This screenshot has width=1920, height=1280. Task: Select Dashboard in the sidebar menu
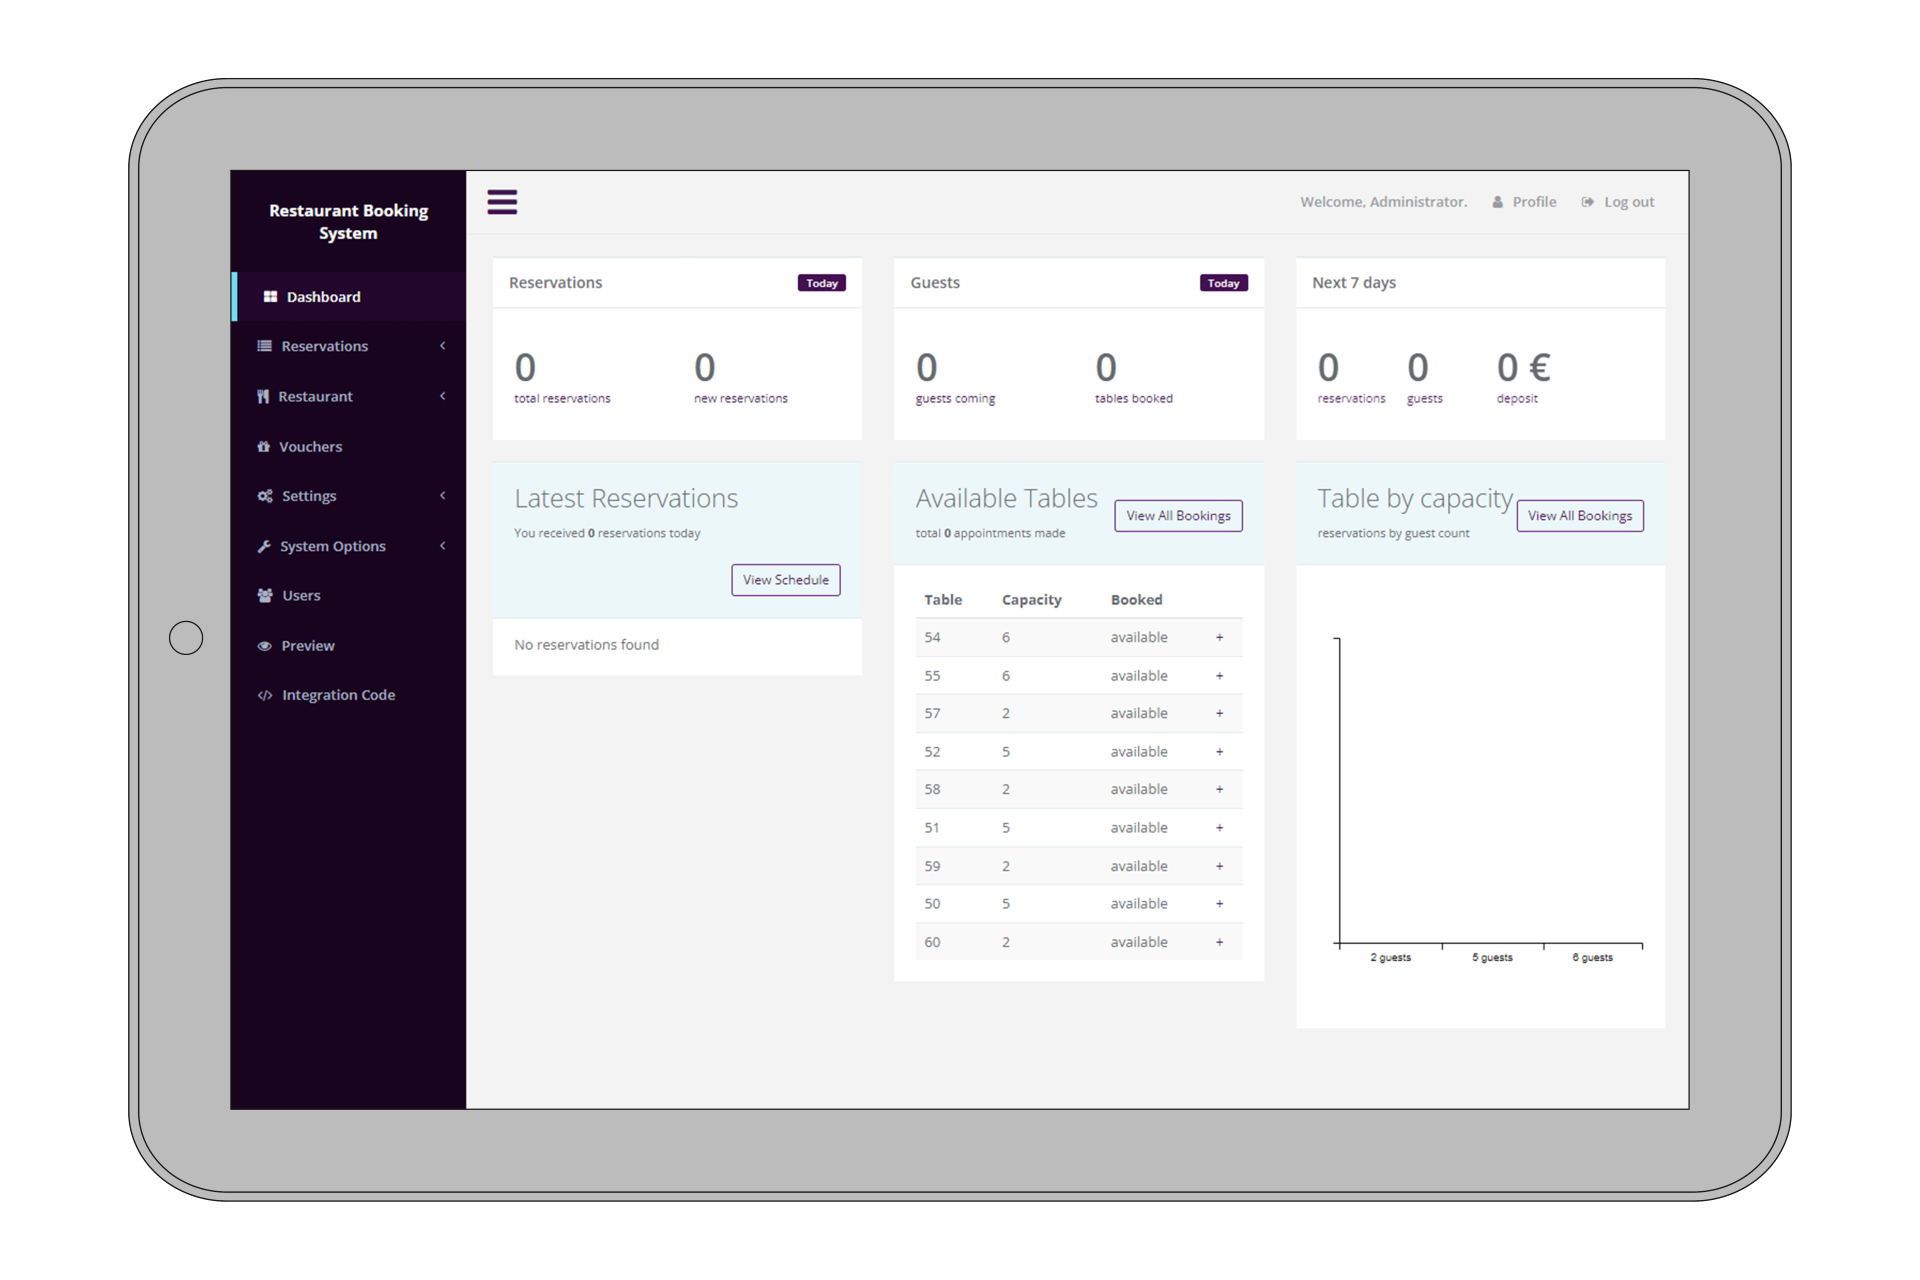pyautogui.click(x=322, y=296)
